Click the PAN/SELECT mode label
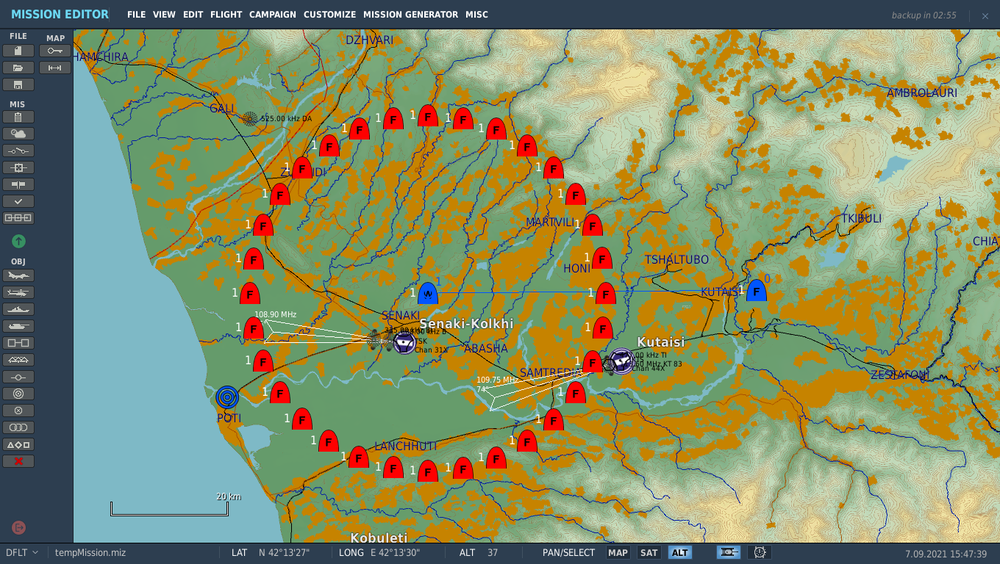The height and width of the screenshot is (564, 1000). 568,553
